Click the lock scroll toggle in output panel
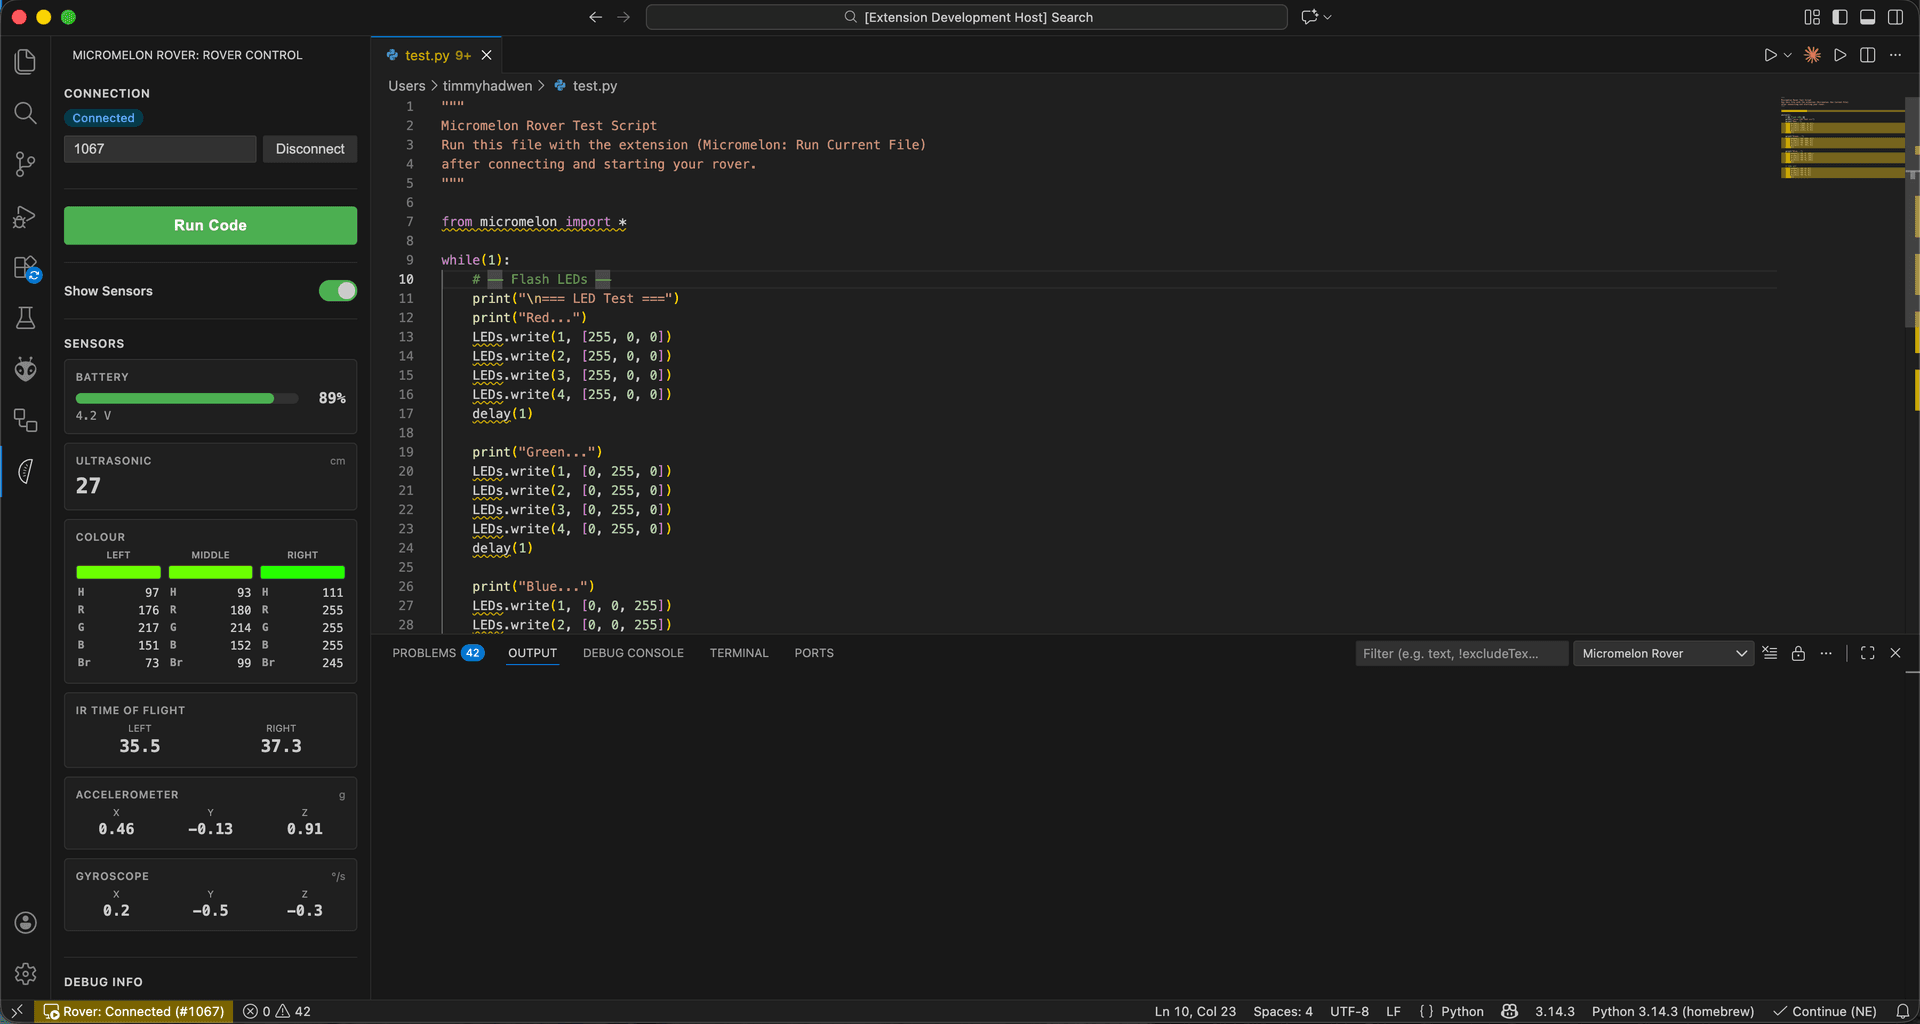1920x1024 pixels. pos(1798,654)
